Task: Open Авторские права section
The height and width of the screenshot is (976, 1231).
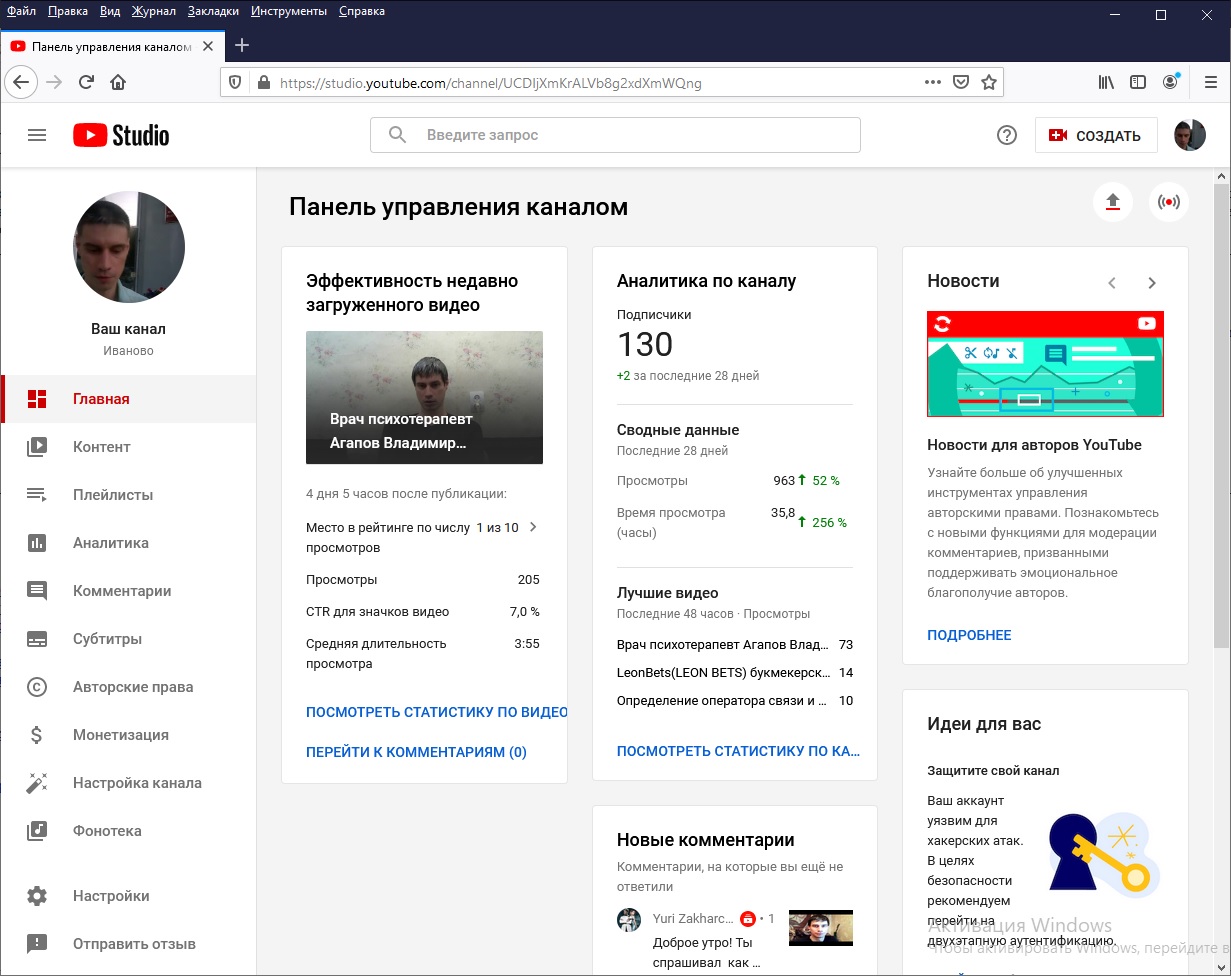Action: (x=128, y=687)
